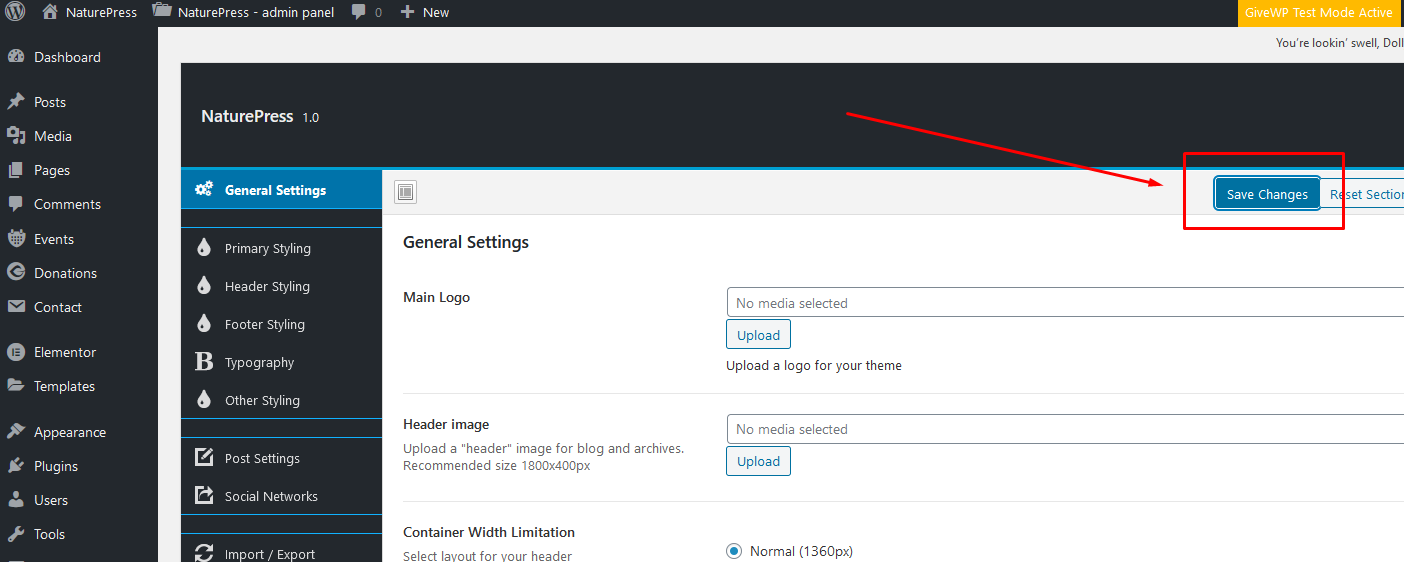Click the Dashboard gauge icon

pos(16,57)
